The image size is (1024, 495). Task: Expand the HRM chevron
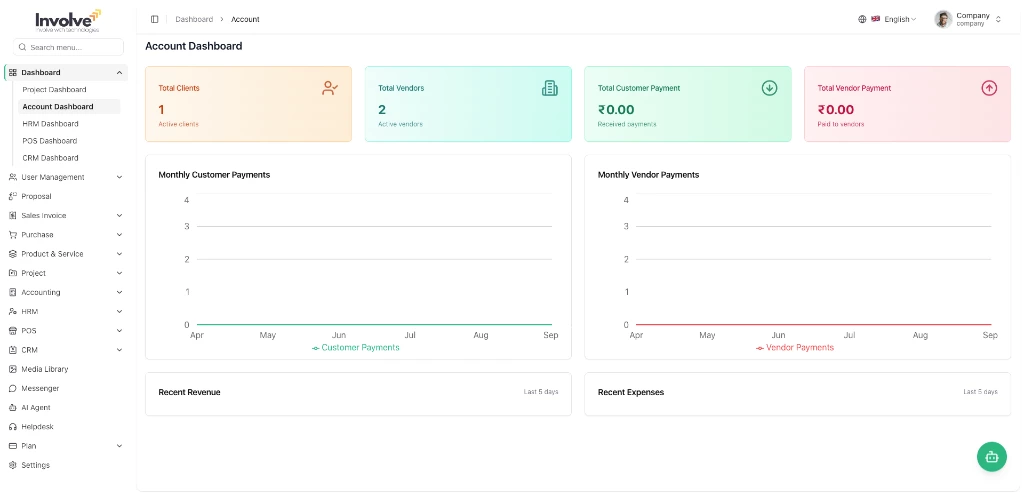119,311
